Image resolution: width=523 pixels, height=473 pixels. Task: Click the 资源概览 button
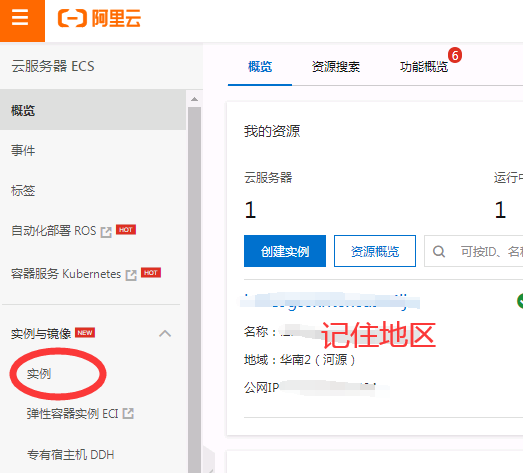click(x=375, y=251)
